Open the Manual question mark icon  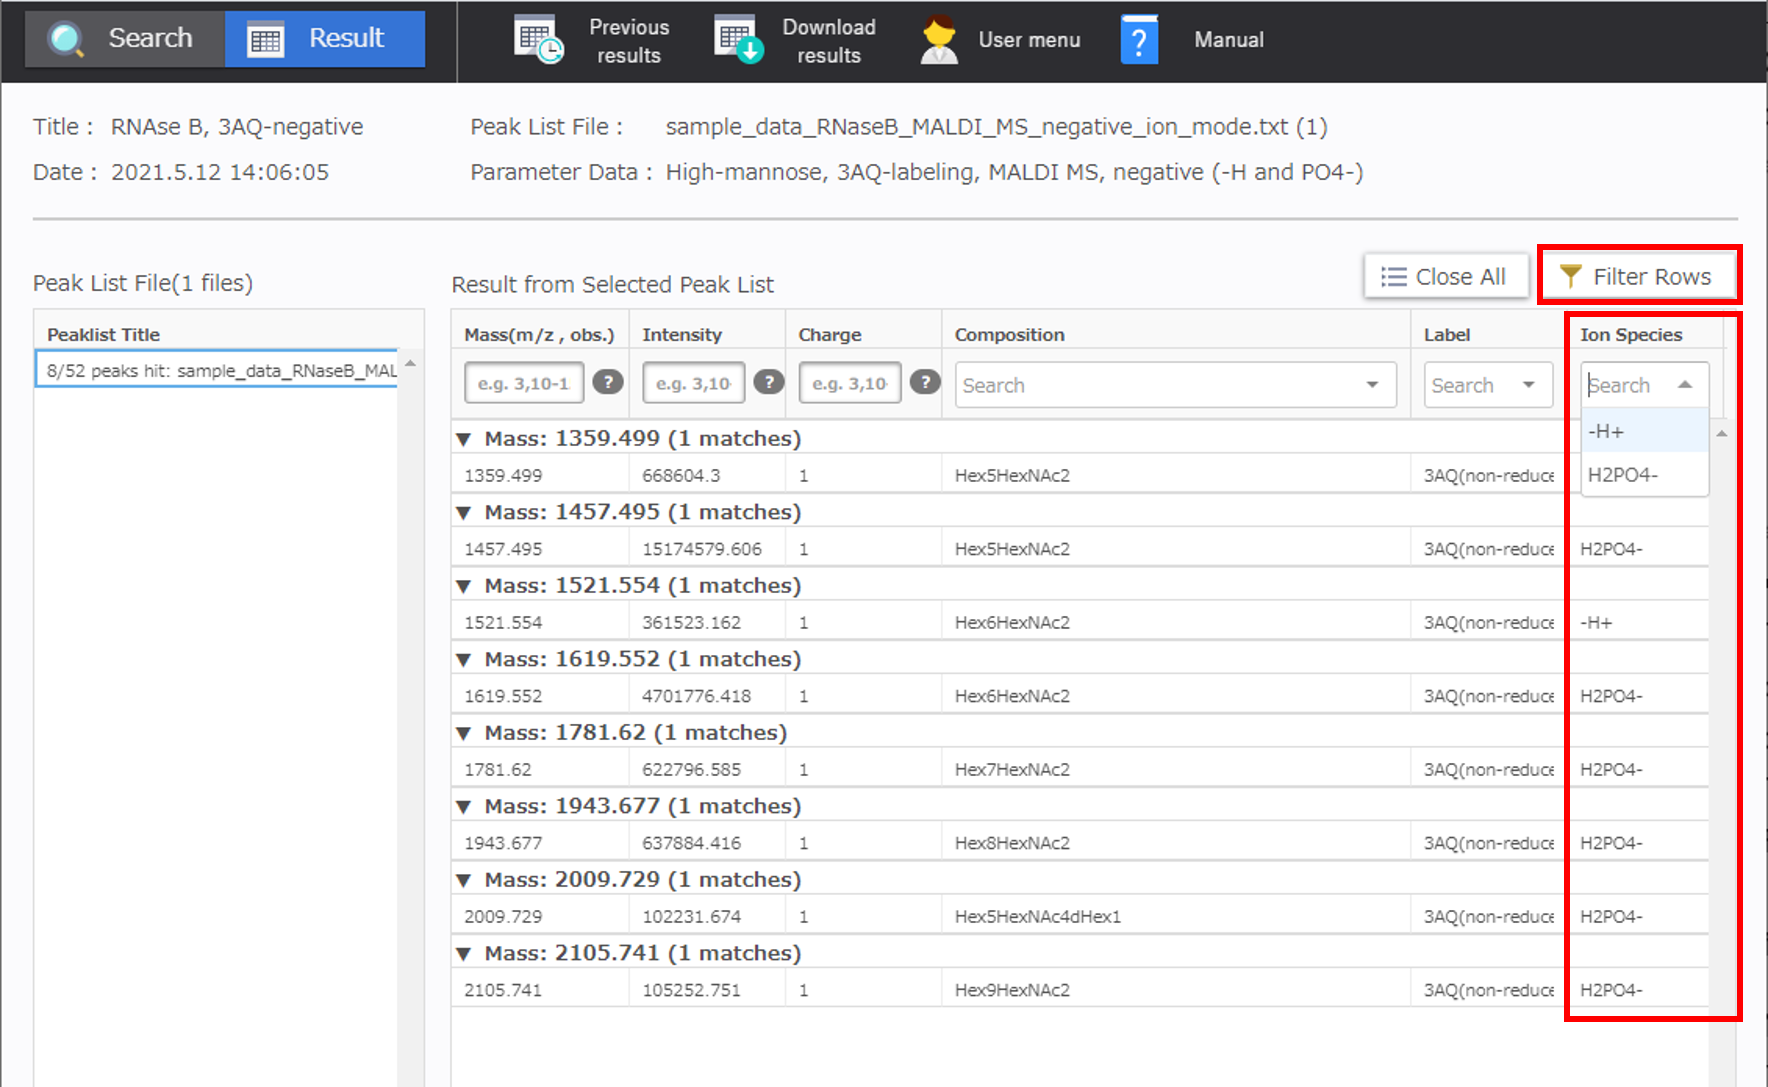[1139, 40]
